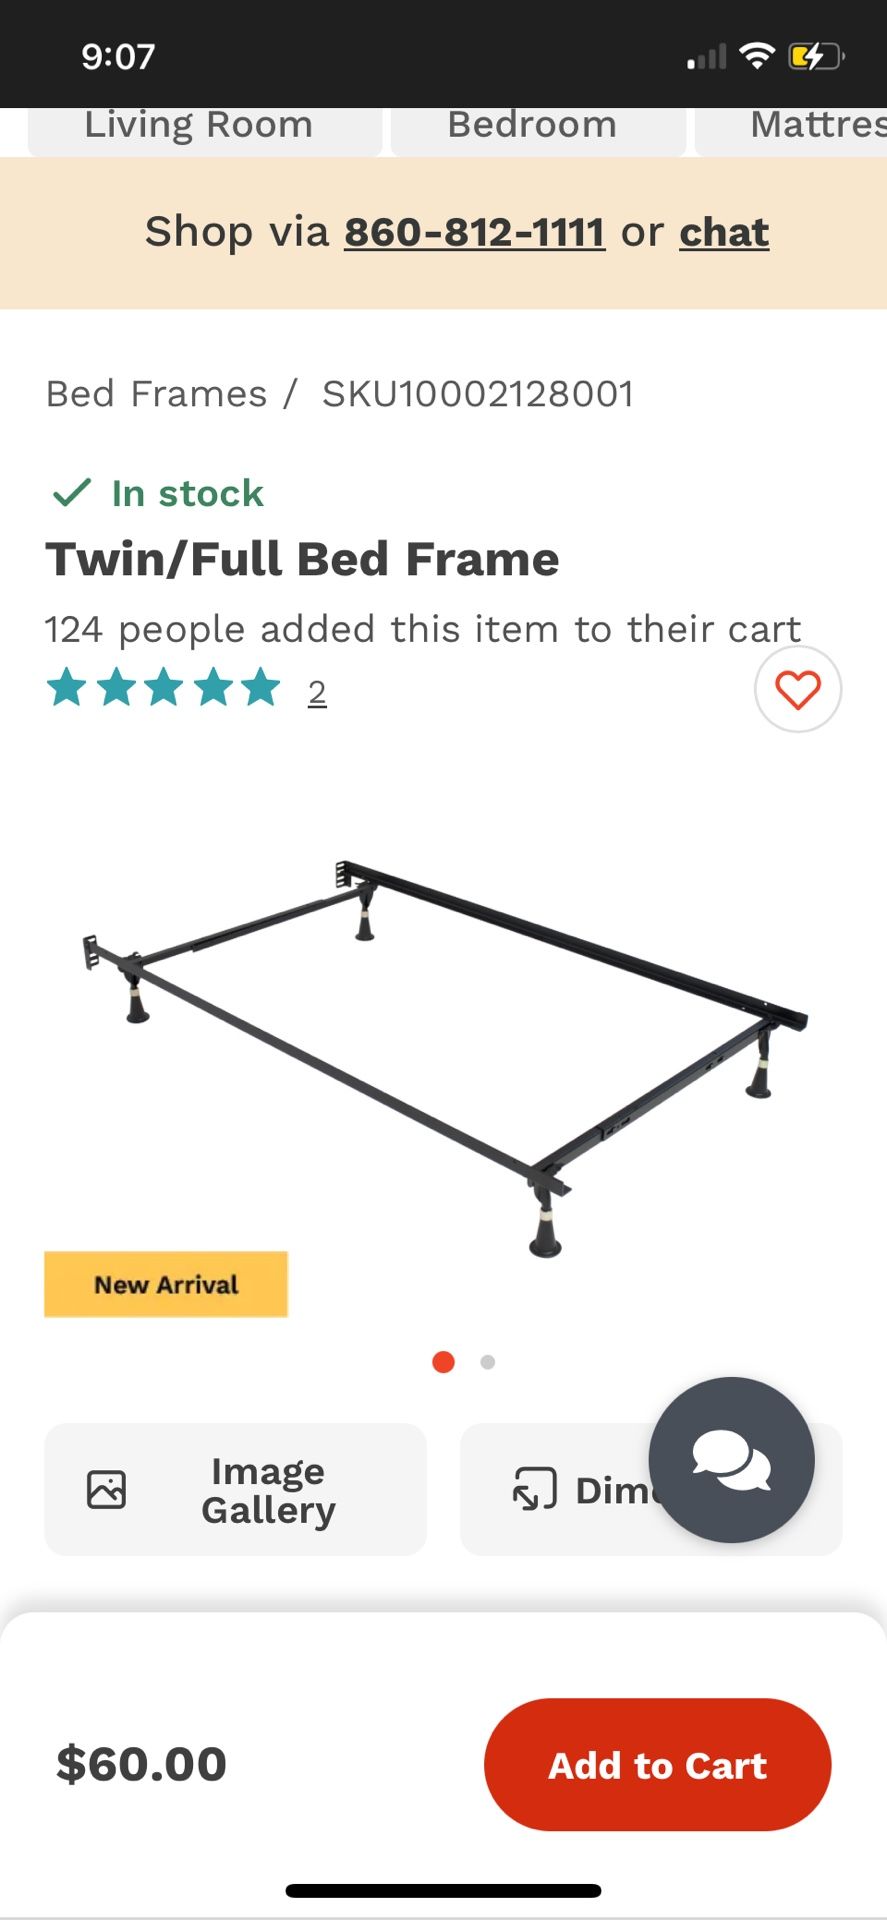This screenshot has width=887, height=1920.
Task: Open the chat link in the banner
Action: [724, 231]
